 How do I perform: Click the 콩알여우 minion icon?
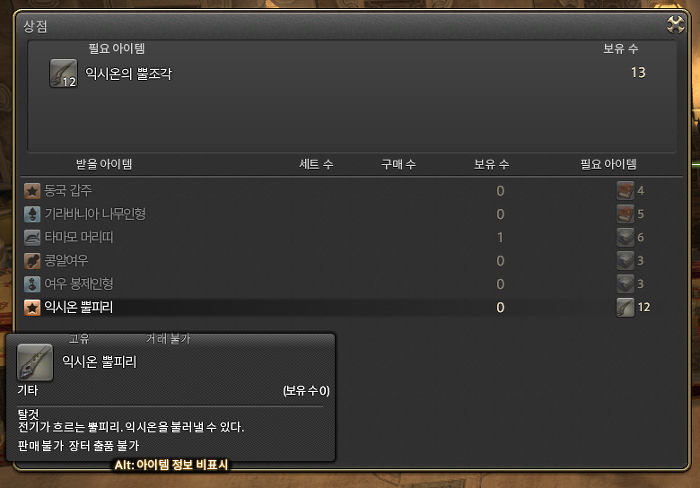[32, 261]
